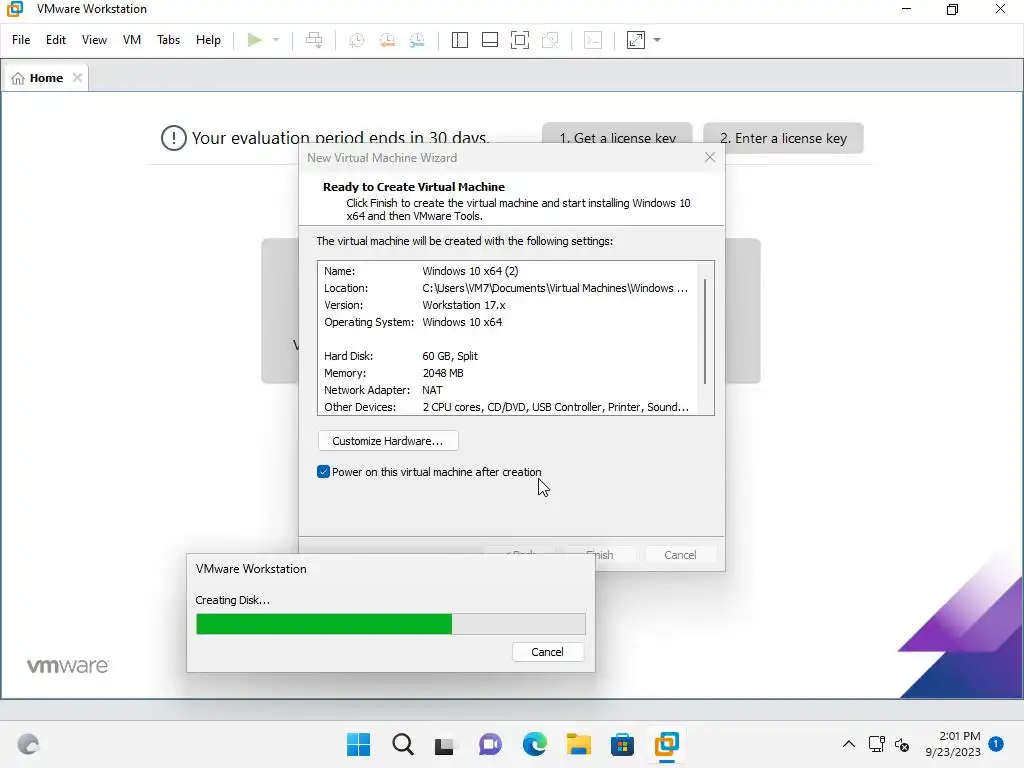Click the green Power On play icon
This screenshot has height=768, width=1024.
point(255,40)
